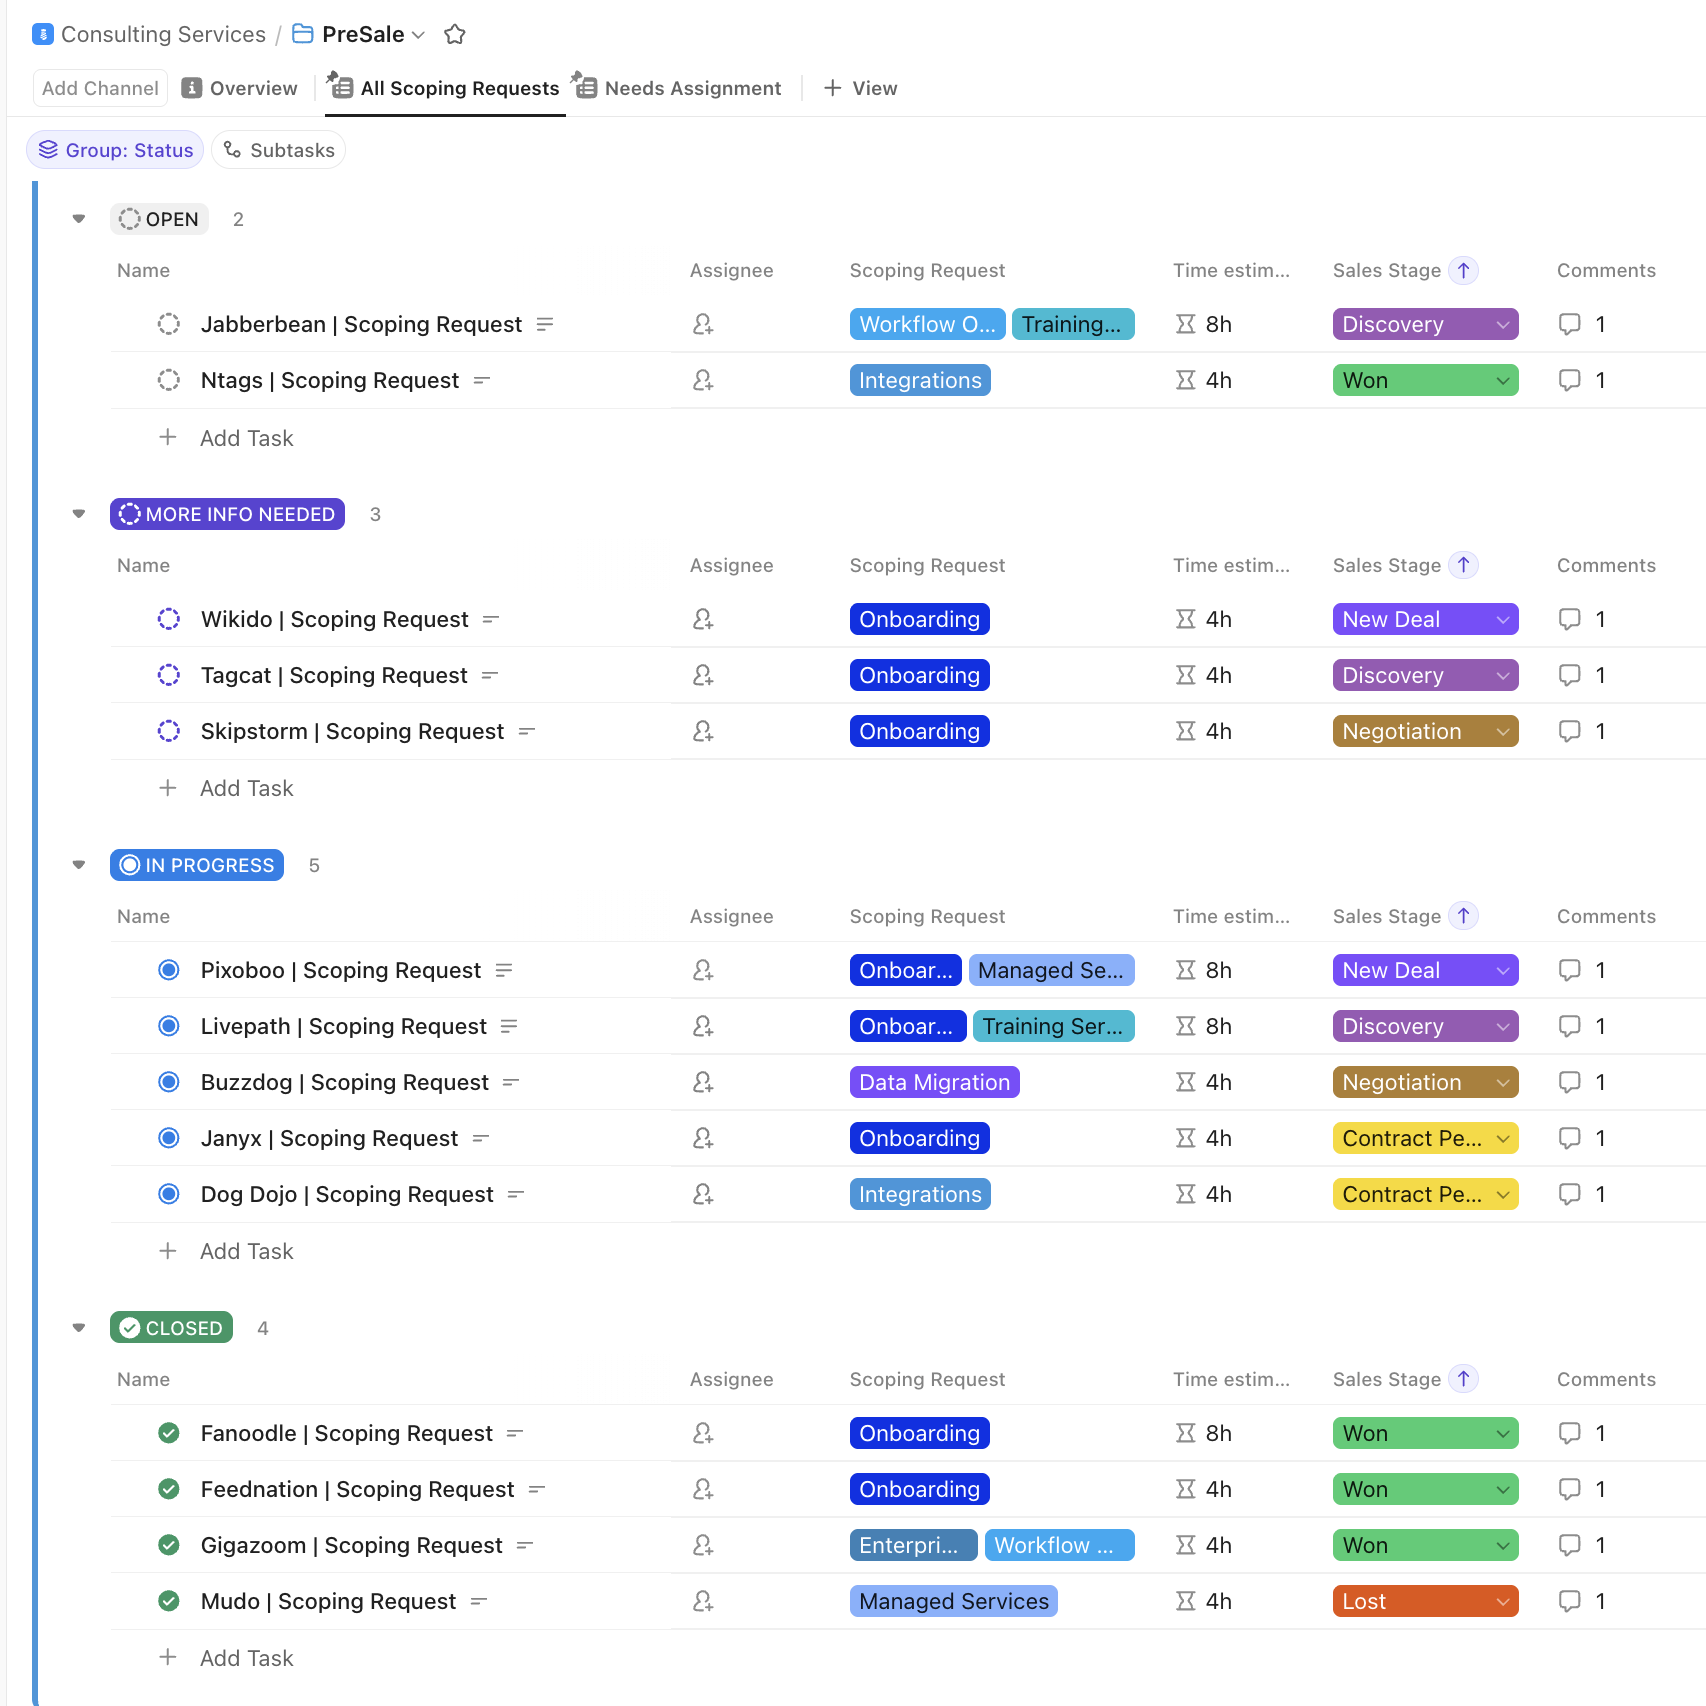Click assignee icon for Skipstorm row
The width and height of the screenshot is (1706, 1706).
(x=703, y=731)
